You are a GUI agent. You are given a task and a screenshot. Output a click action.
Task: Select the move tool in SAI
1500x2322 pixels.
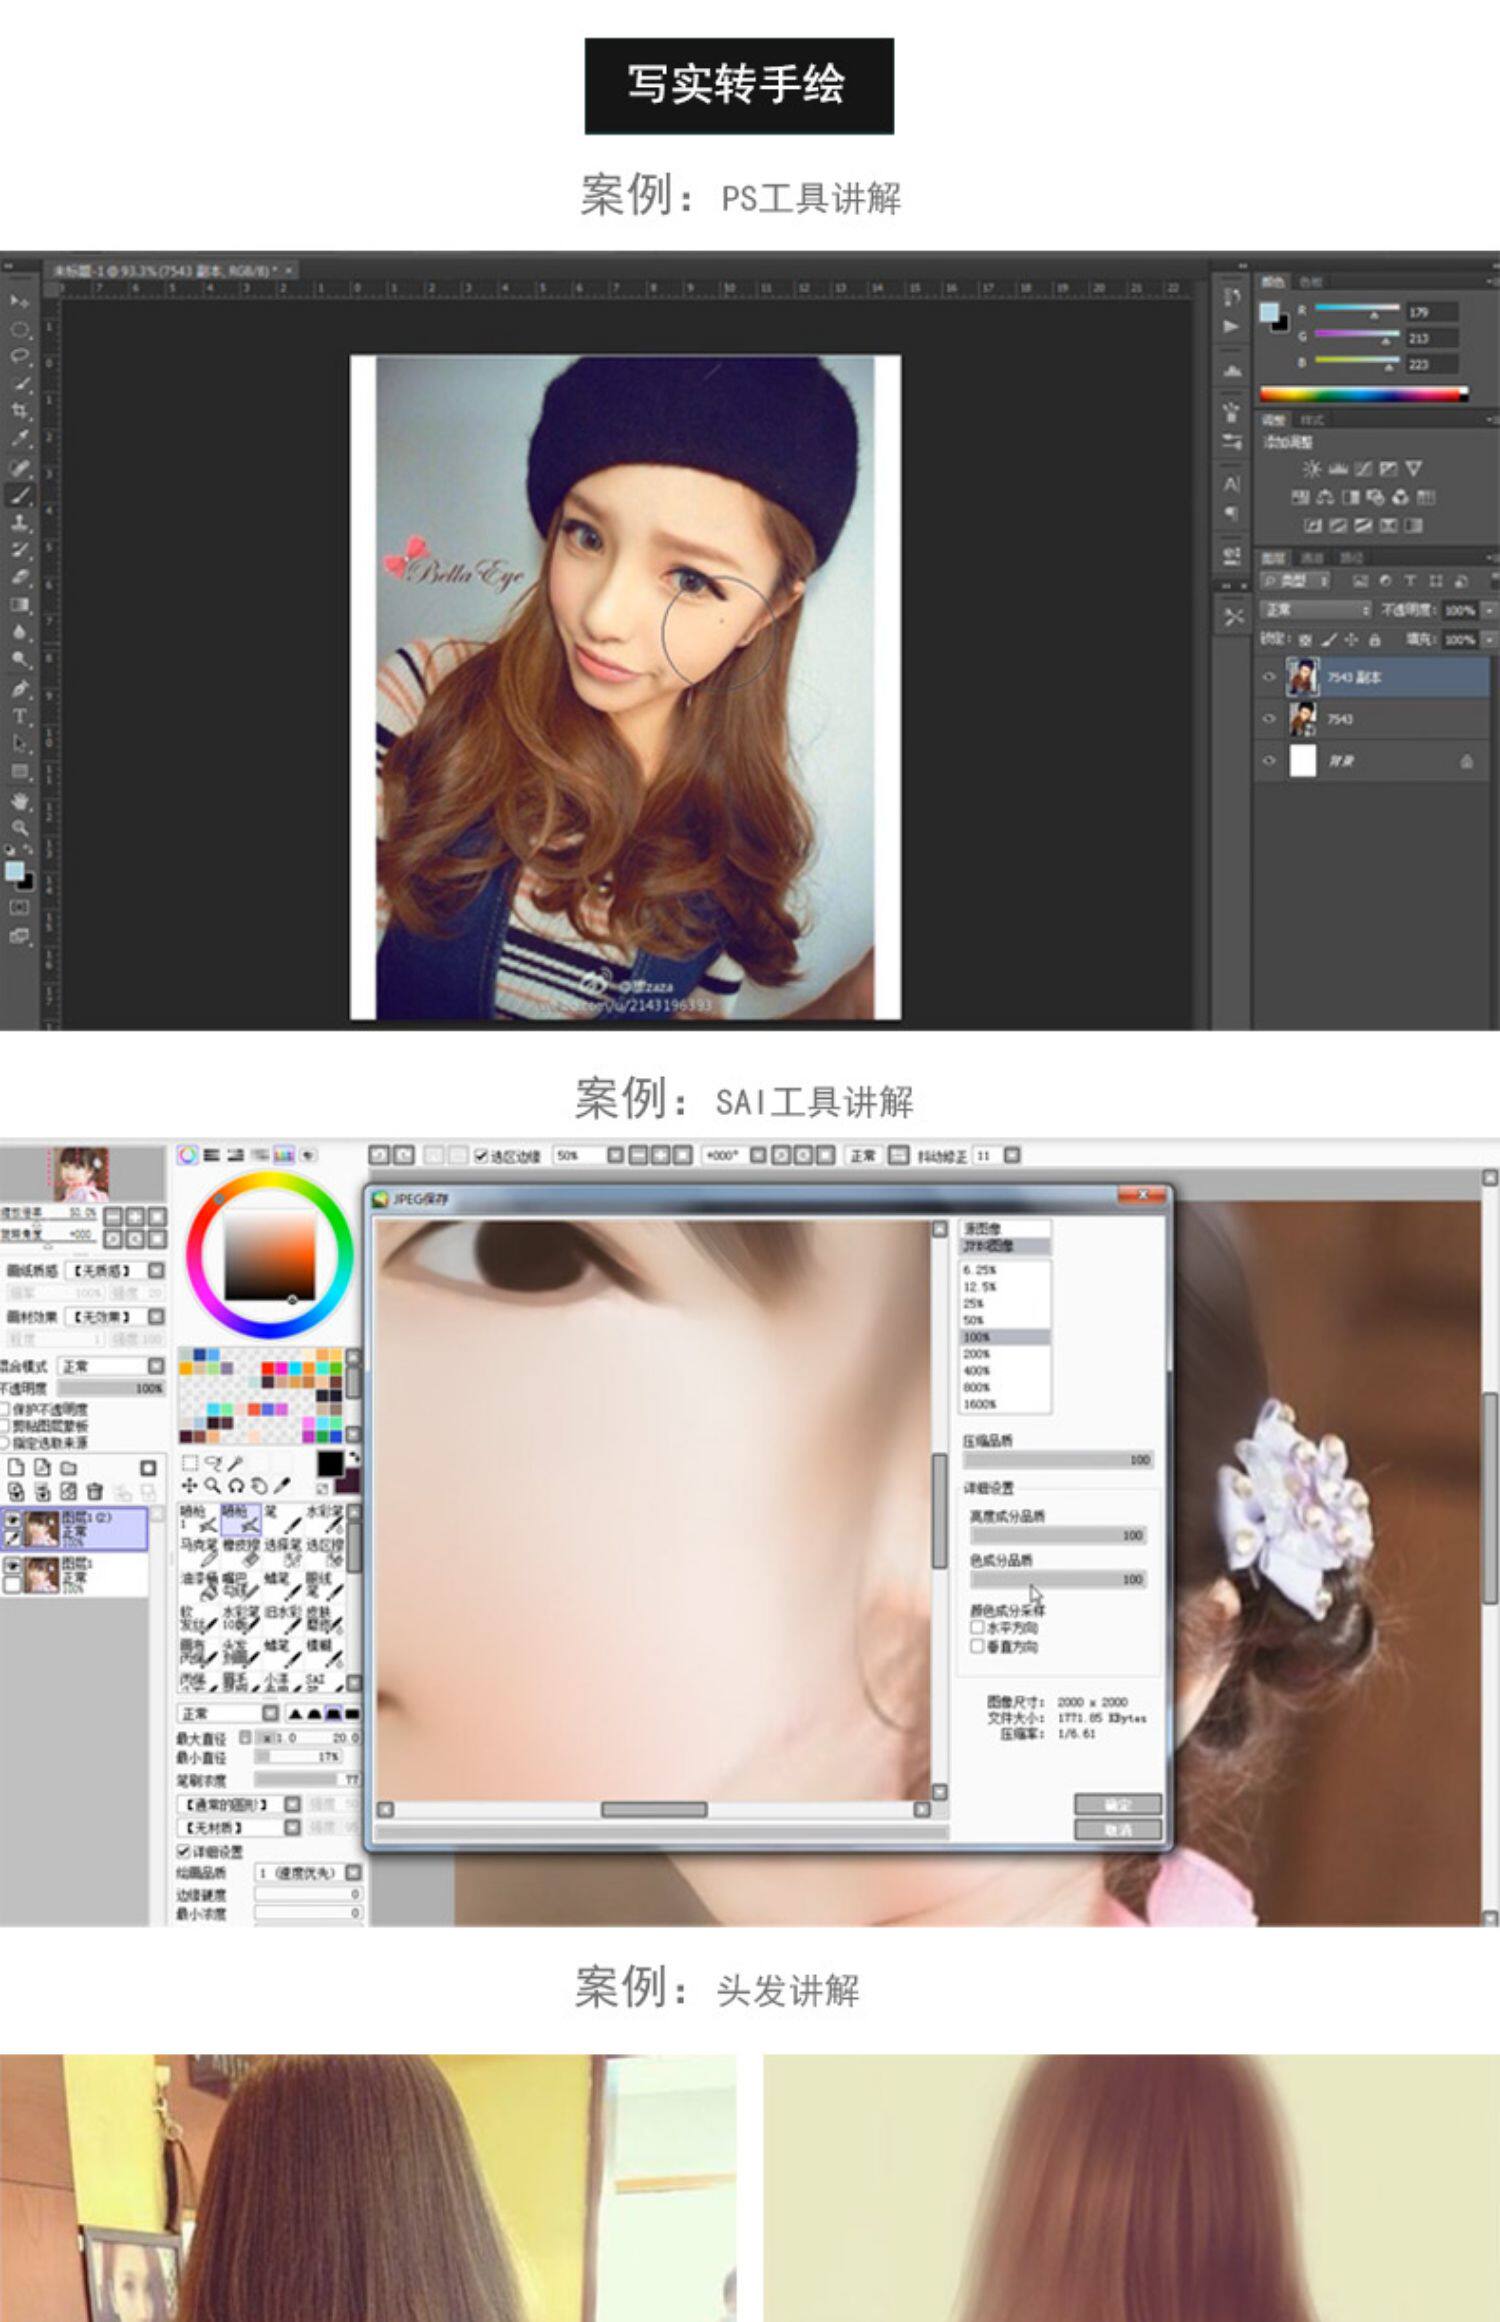tap(189, 1486)
